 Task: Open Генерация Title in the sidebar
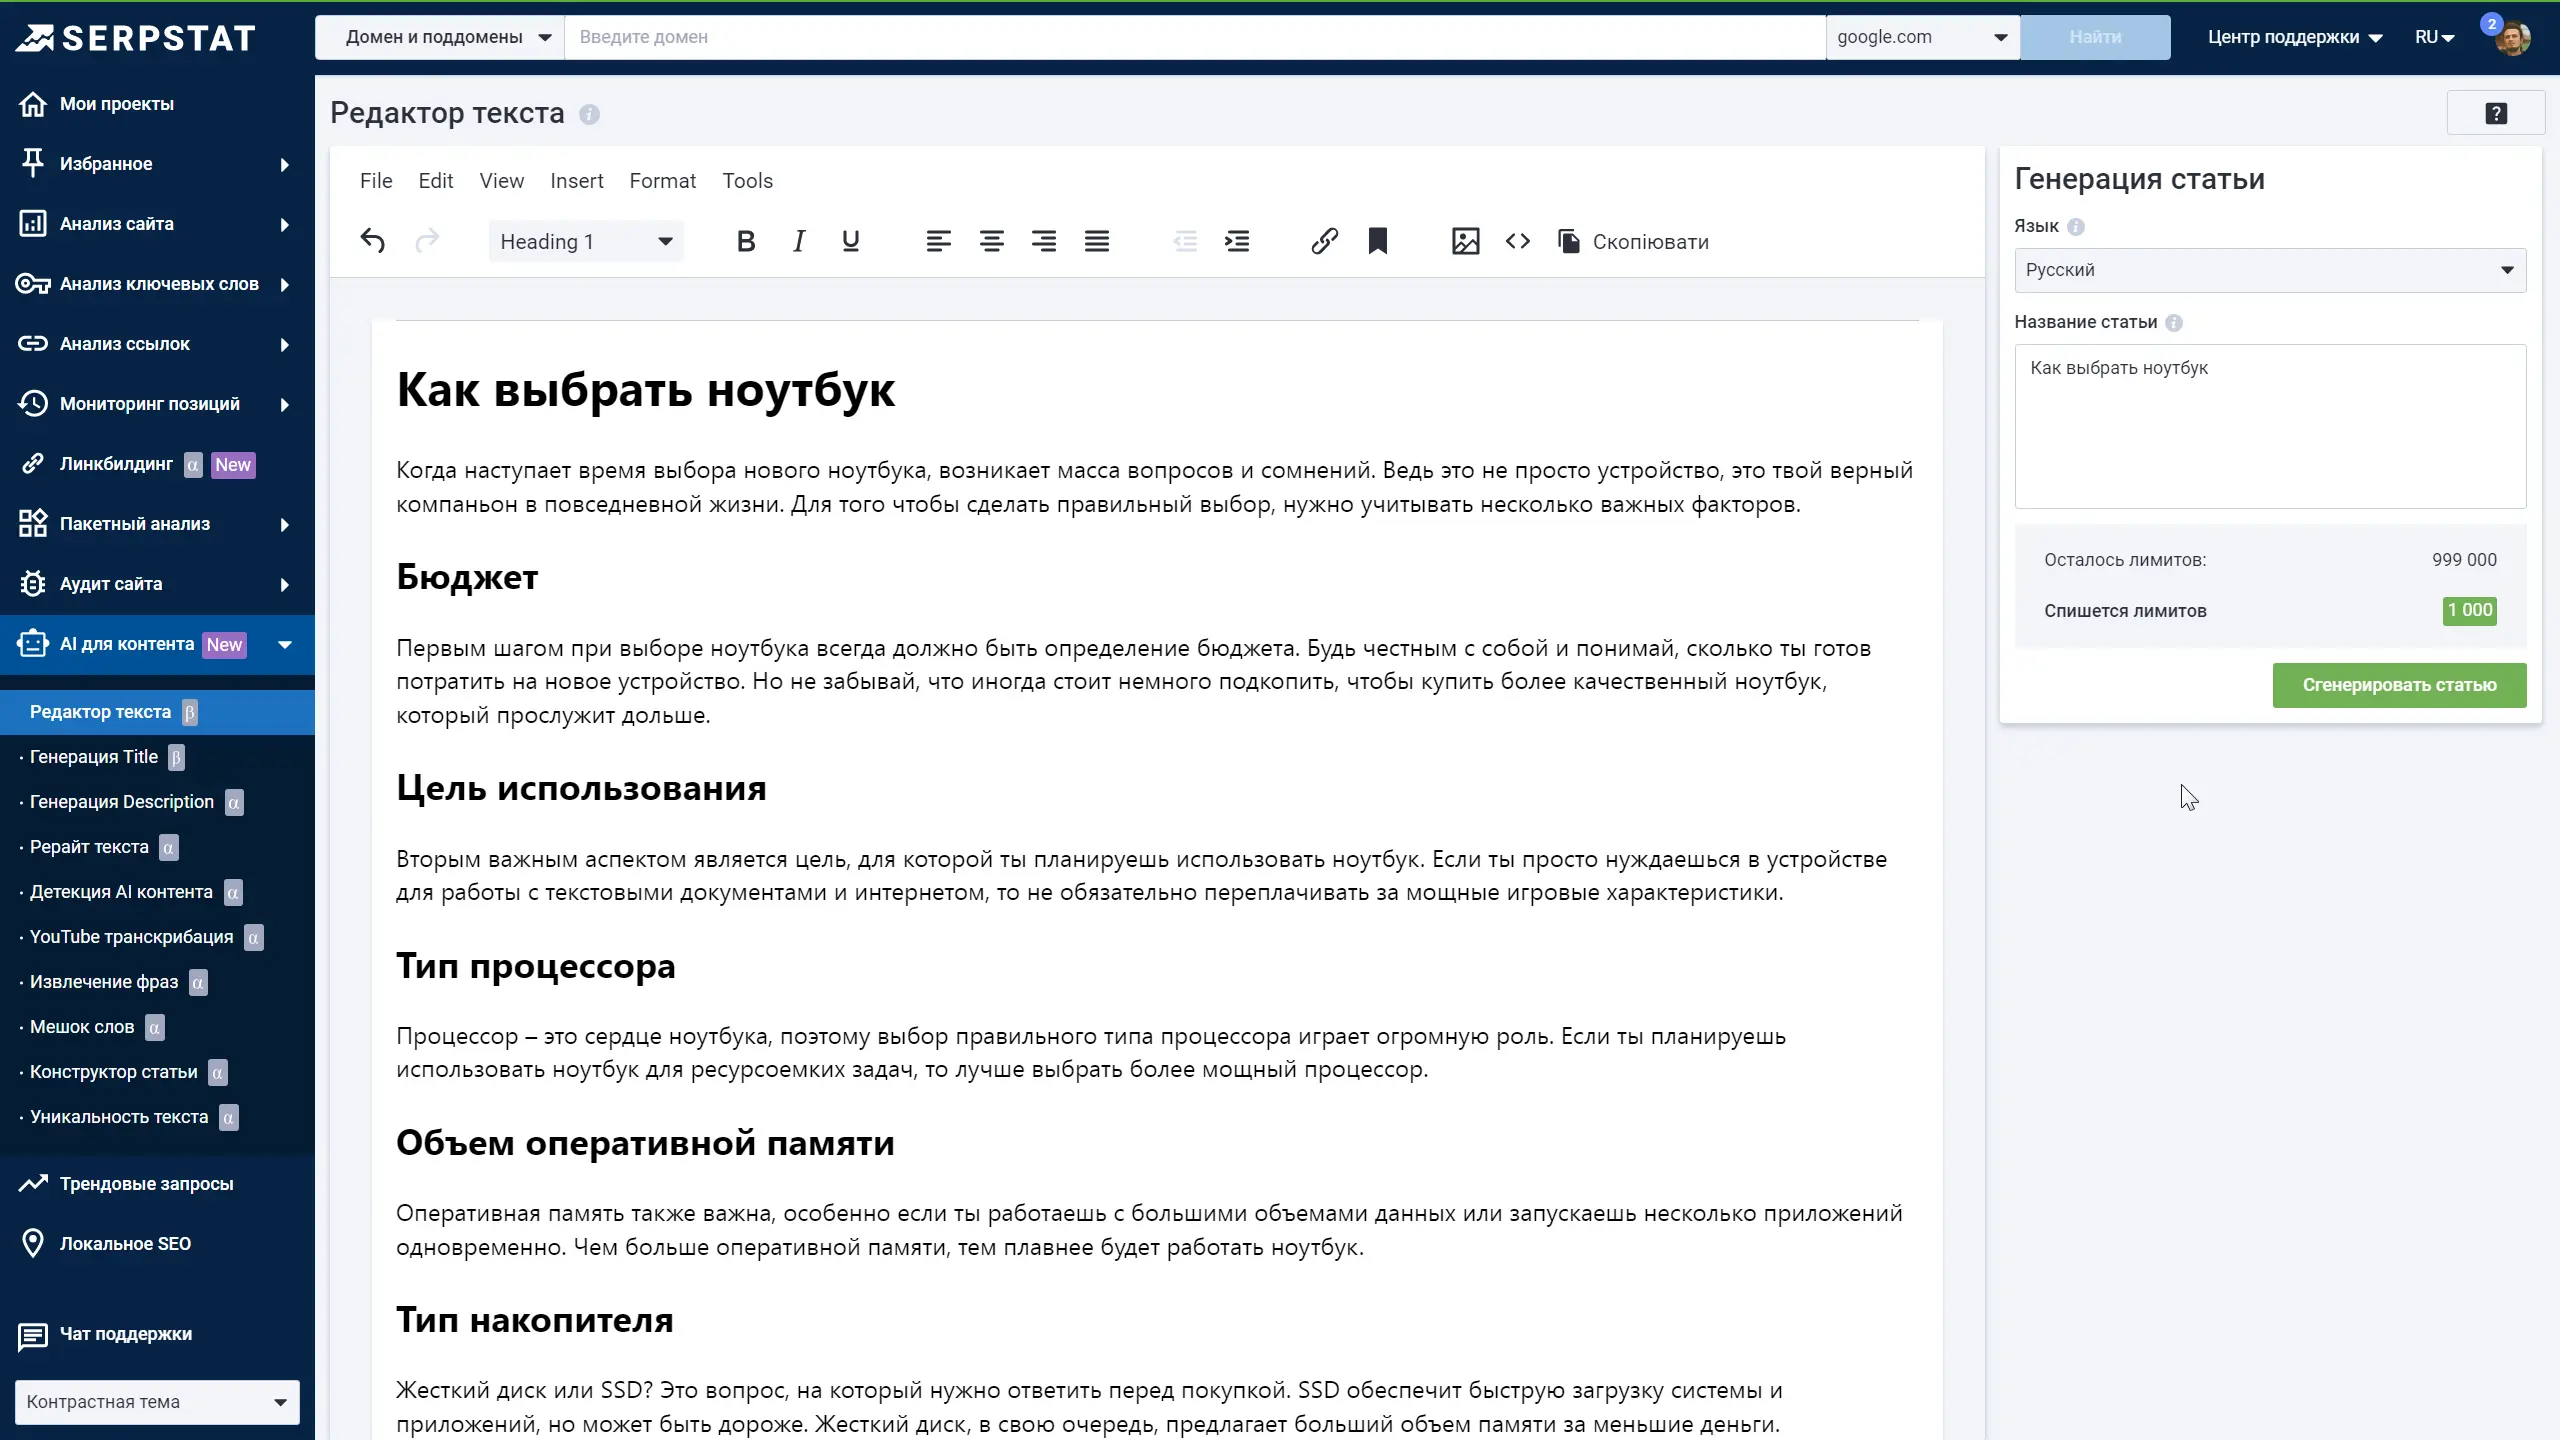(x=96, y=757)
